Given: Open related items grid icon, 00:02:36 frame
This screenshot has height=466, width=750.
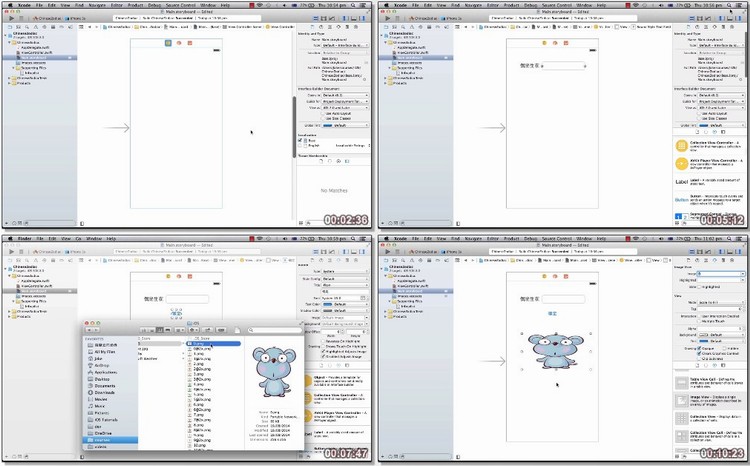Looking at the screenshot, I should [x=82, y=27].
